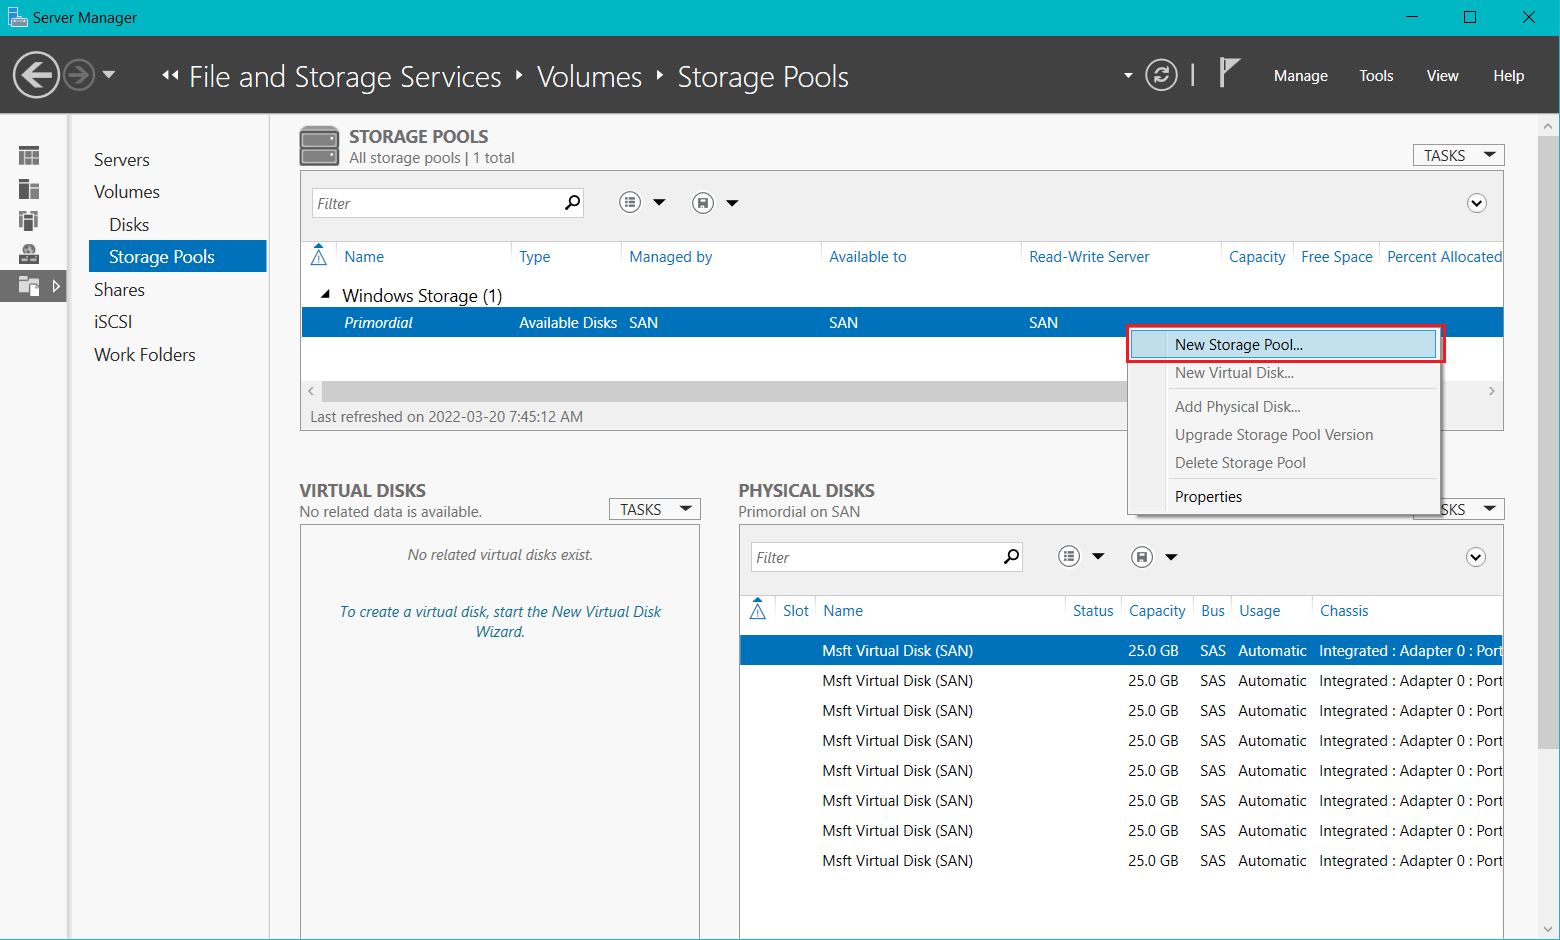Open iSCSI navigation item
1560x940 pixels.
[113, 322]
